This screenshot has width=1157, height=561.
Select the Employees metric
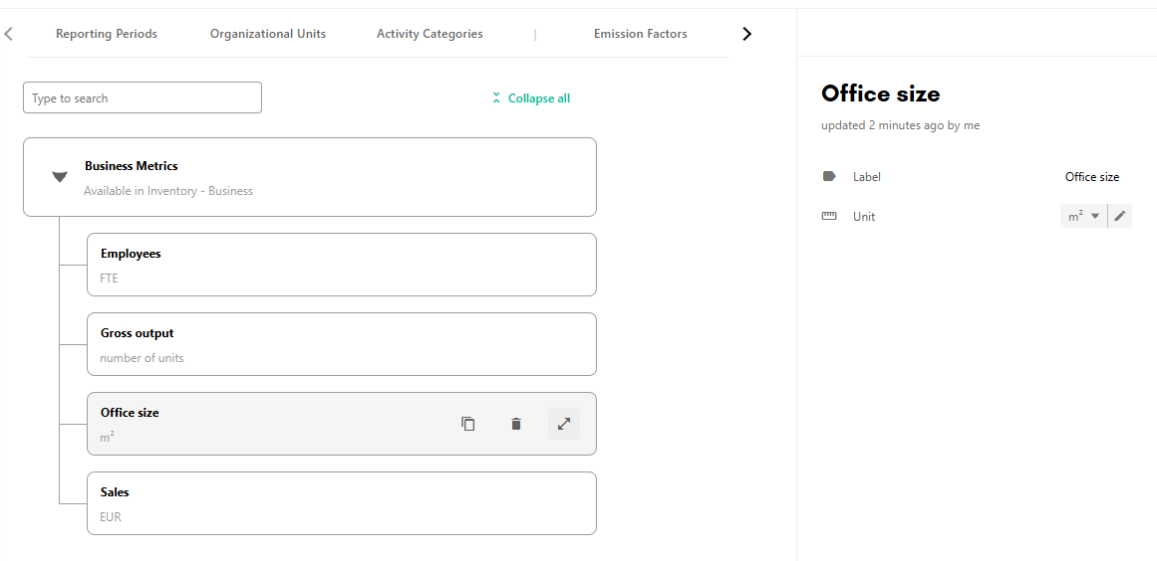click(x=342, y=264)
